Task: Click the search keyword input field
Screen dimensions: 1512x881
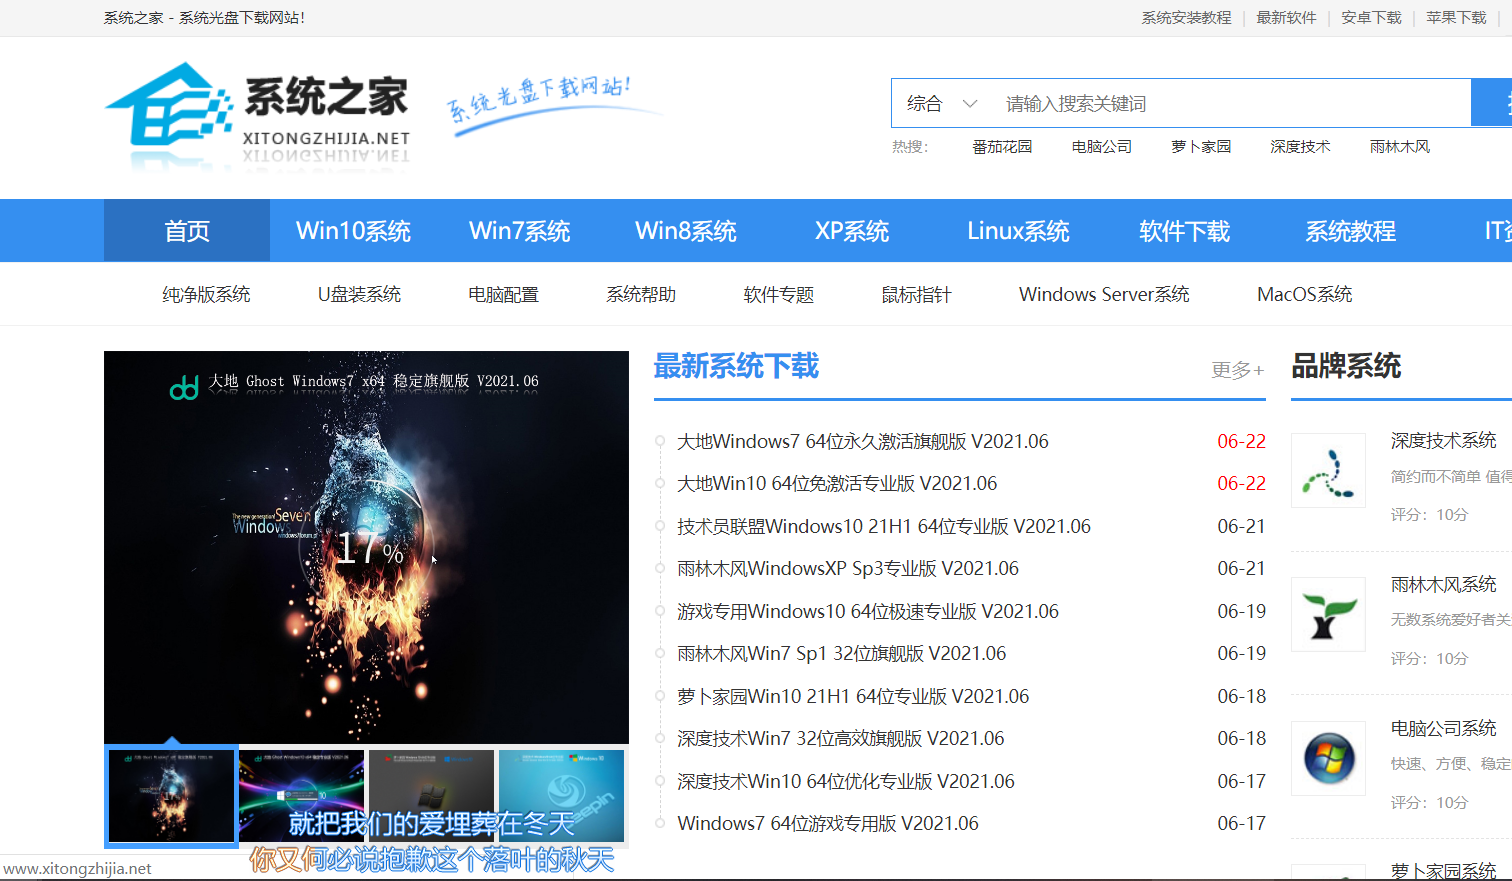Action: 1150,102
